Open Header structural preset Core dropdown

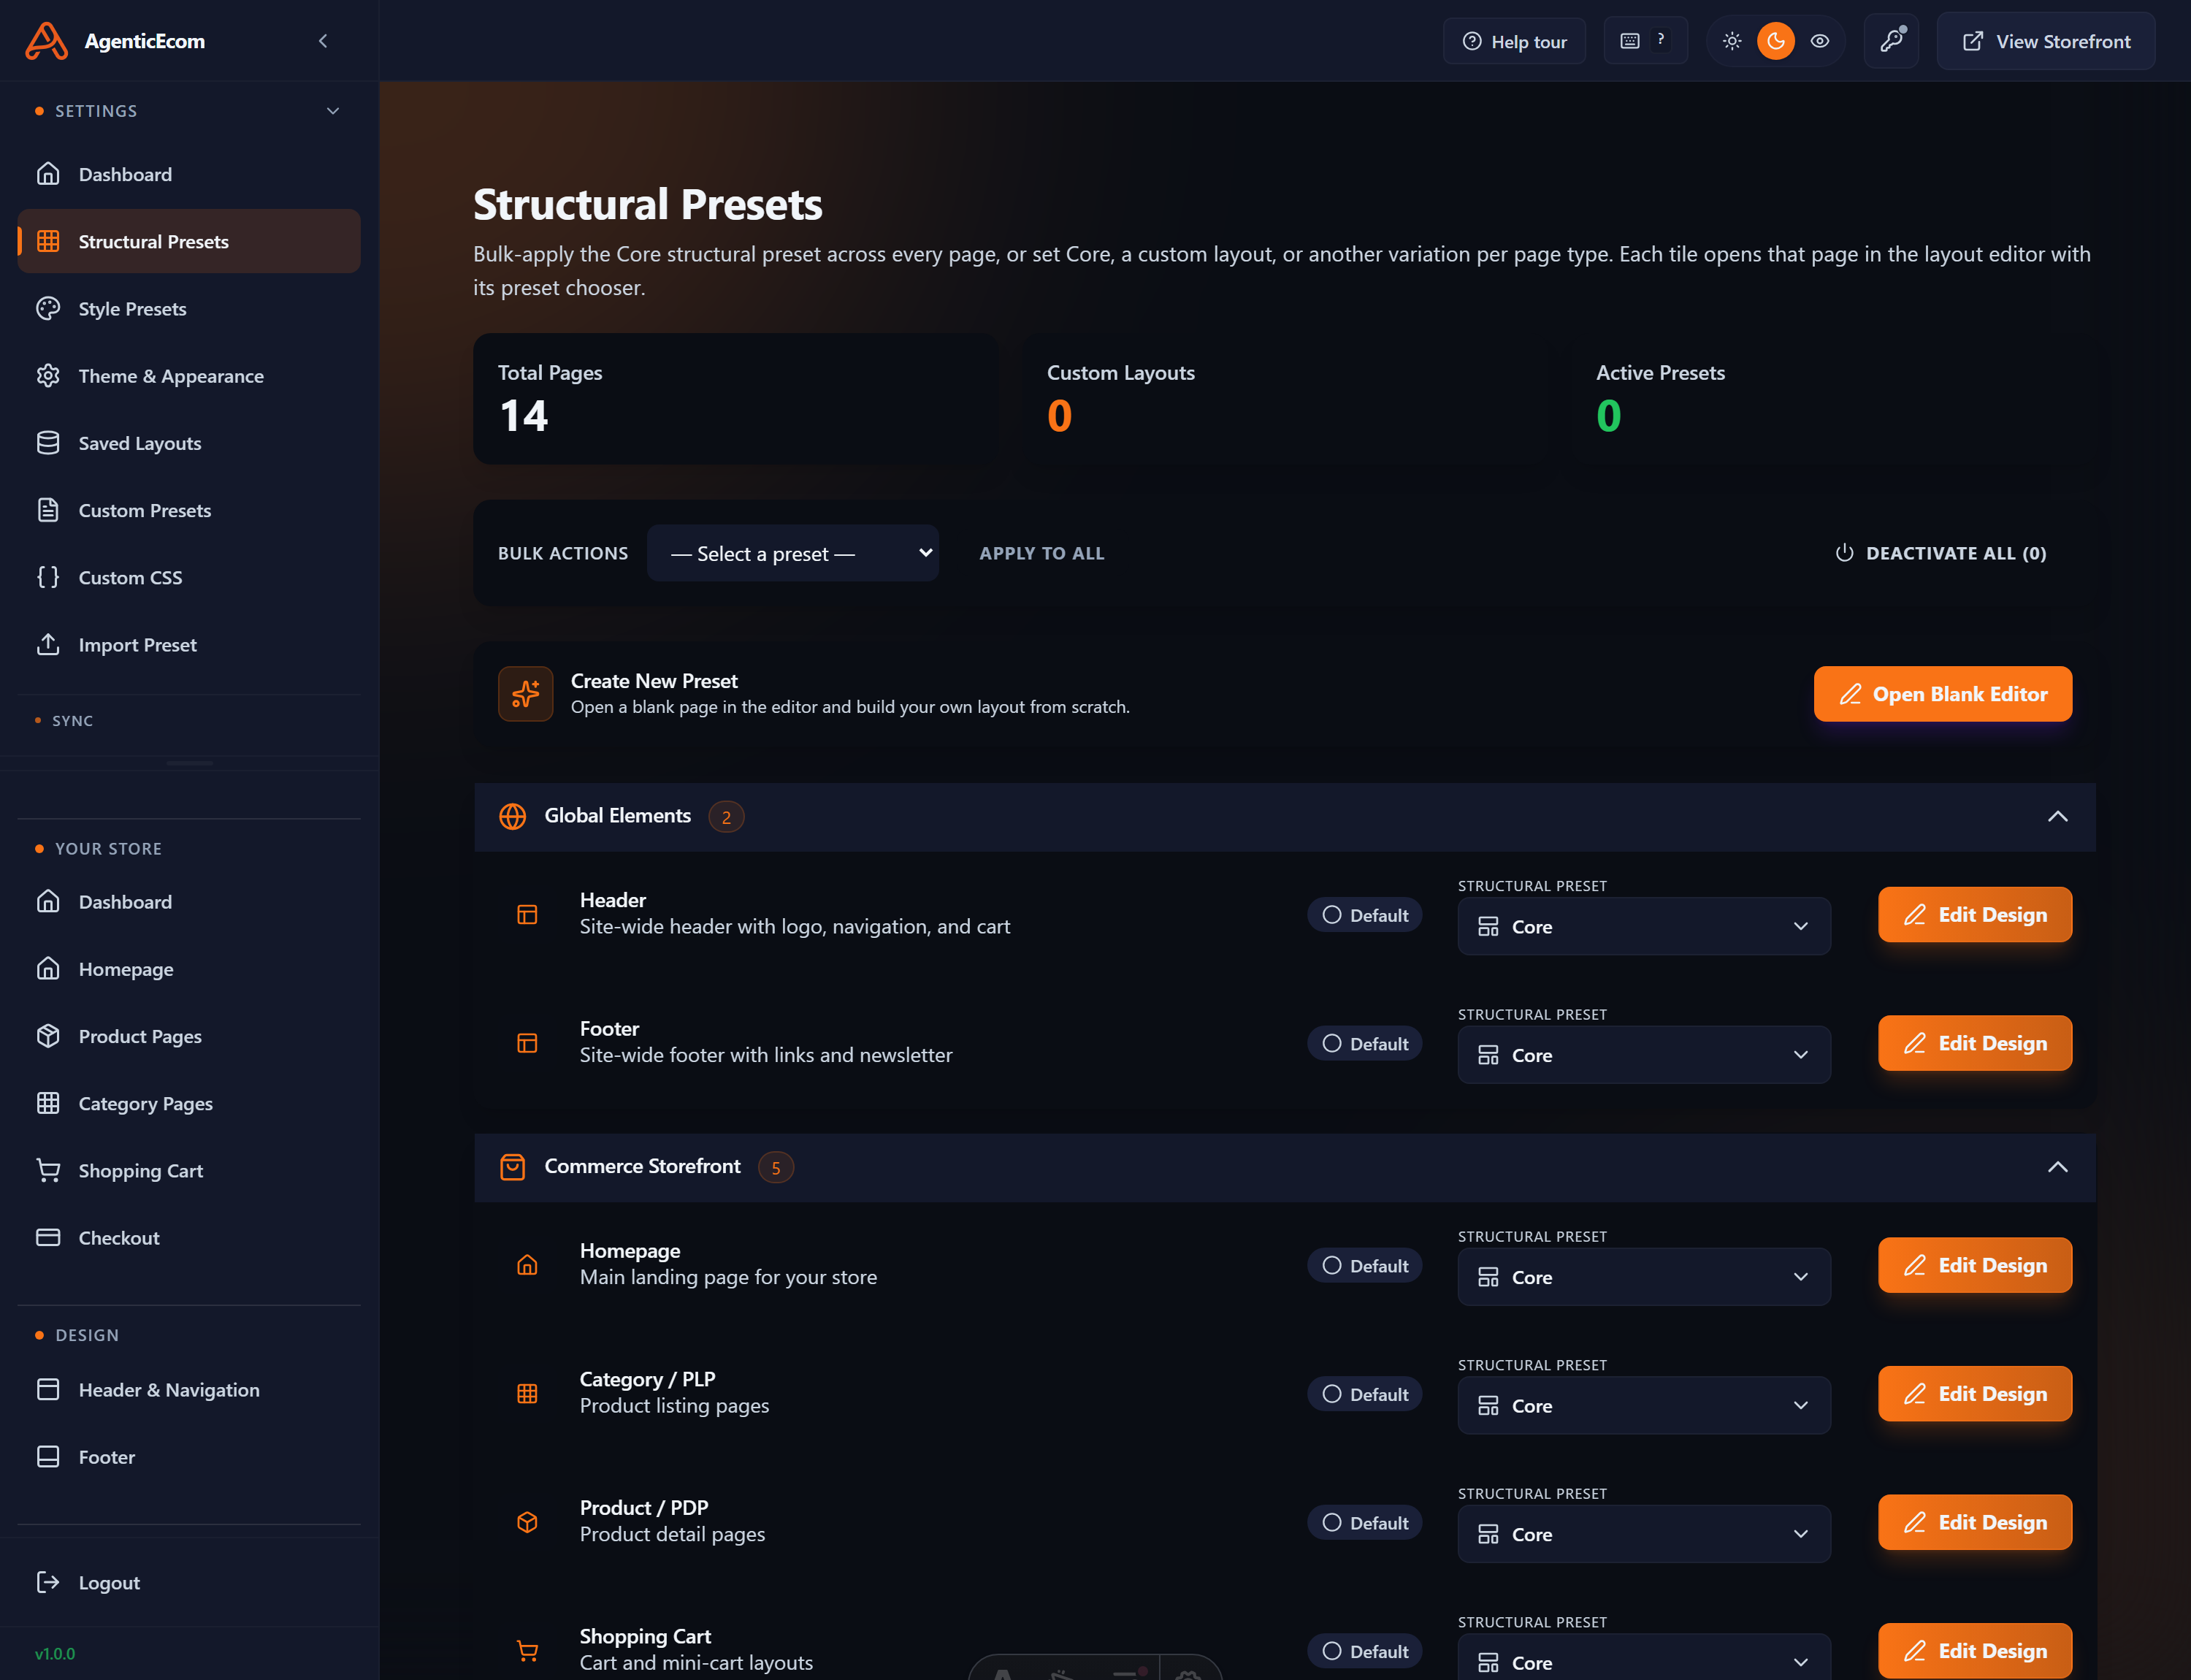pos(1644,926)
